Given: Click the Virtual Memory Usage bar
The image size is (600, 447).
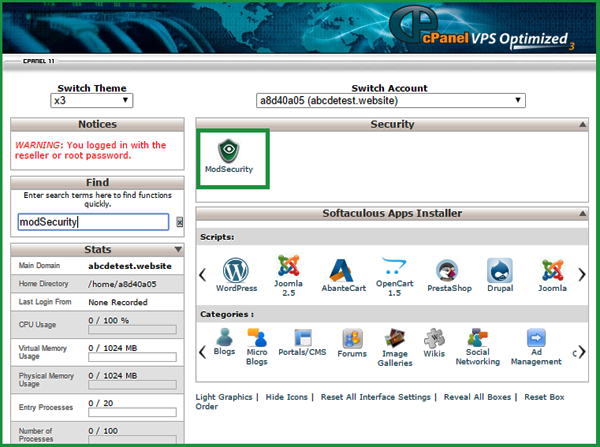Looking at the screenshot, I should [132, 357].
